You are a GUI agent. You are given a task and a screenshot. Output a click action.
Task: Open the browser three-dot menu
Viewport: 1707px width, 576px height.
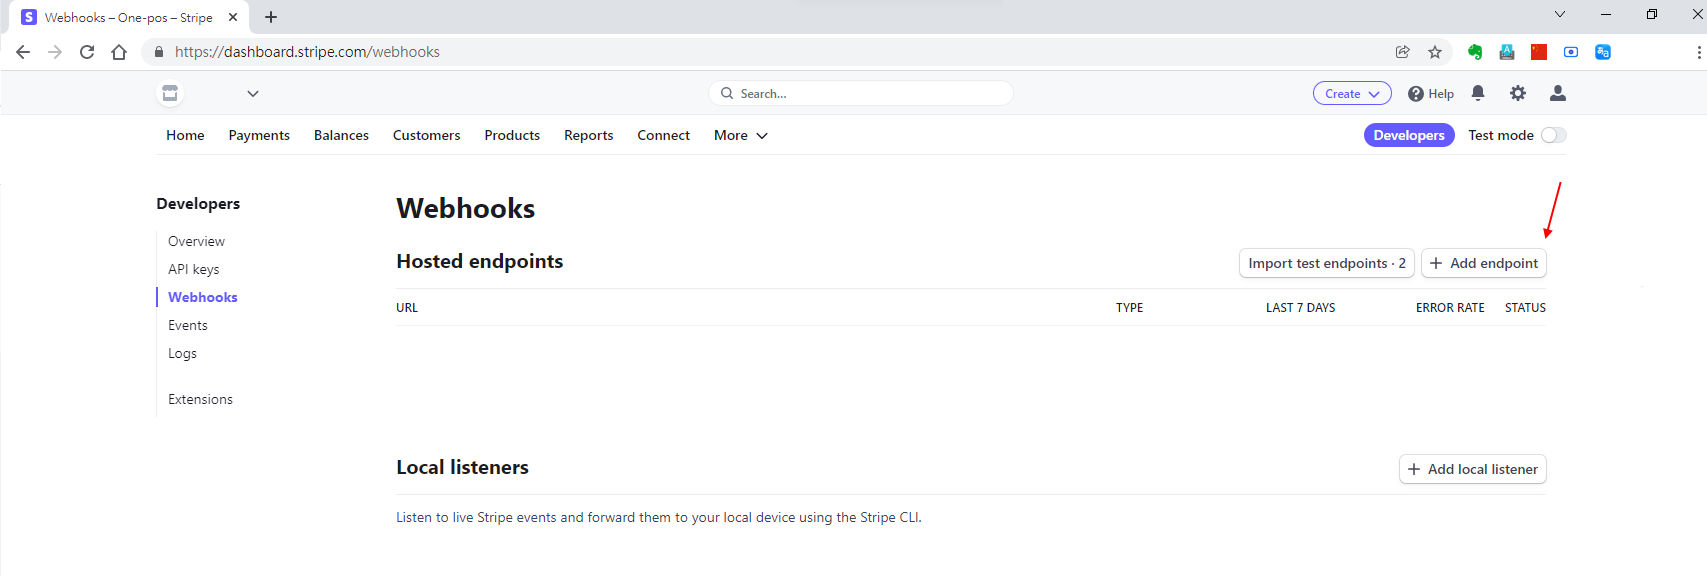(x=1699, y=52)
